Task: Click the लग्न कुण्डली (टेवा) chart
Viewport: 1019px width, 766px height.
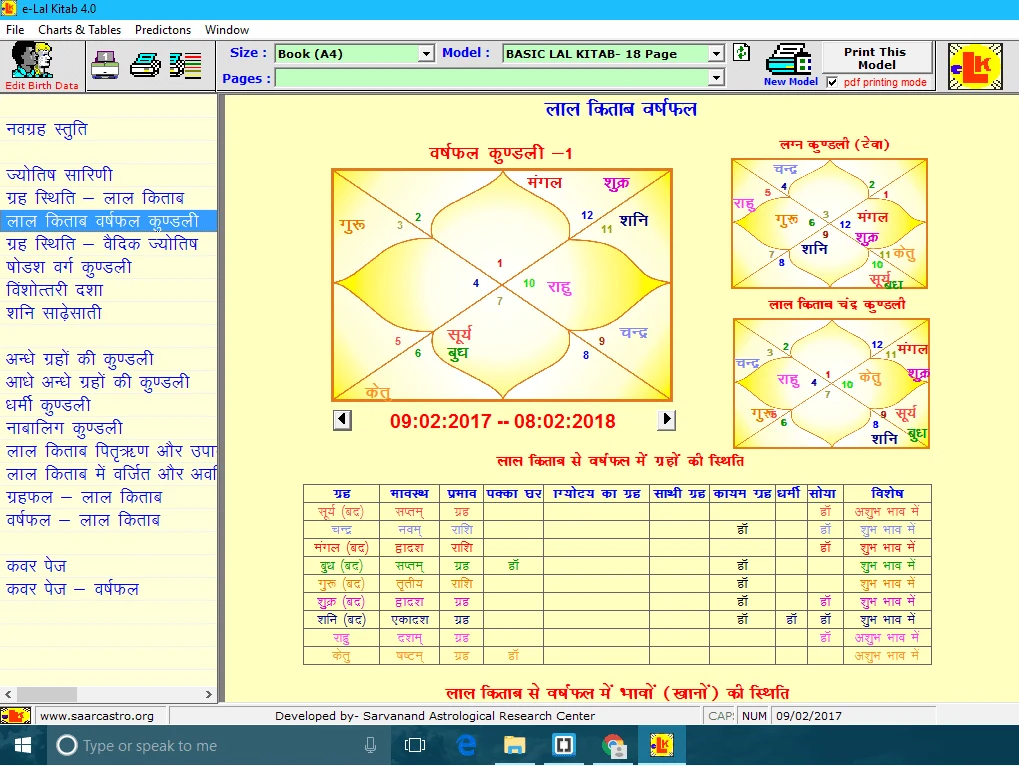Action: 829,223
